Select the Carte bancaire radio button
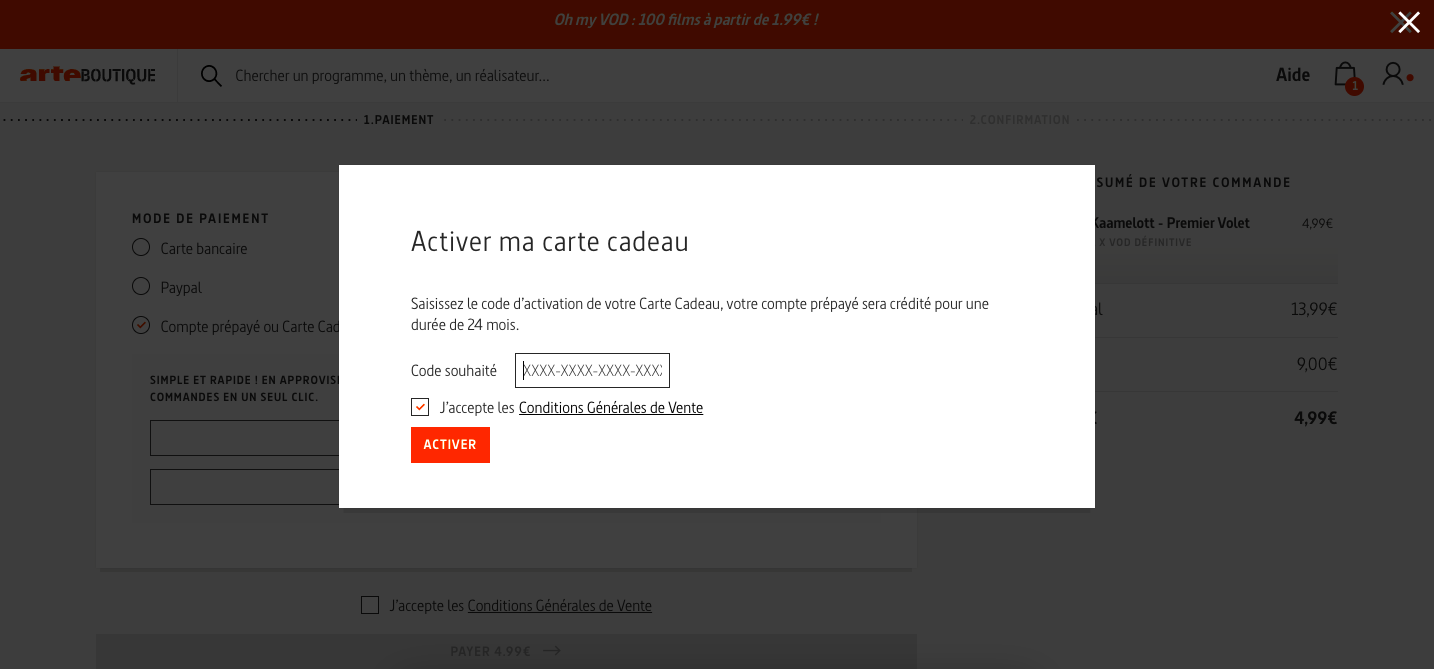1434x669 pixels. pyautogui.click(x=141, y=248)
